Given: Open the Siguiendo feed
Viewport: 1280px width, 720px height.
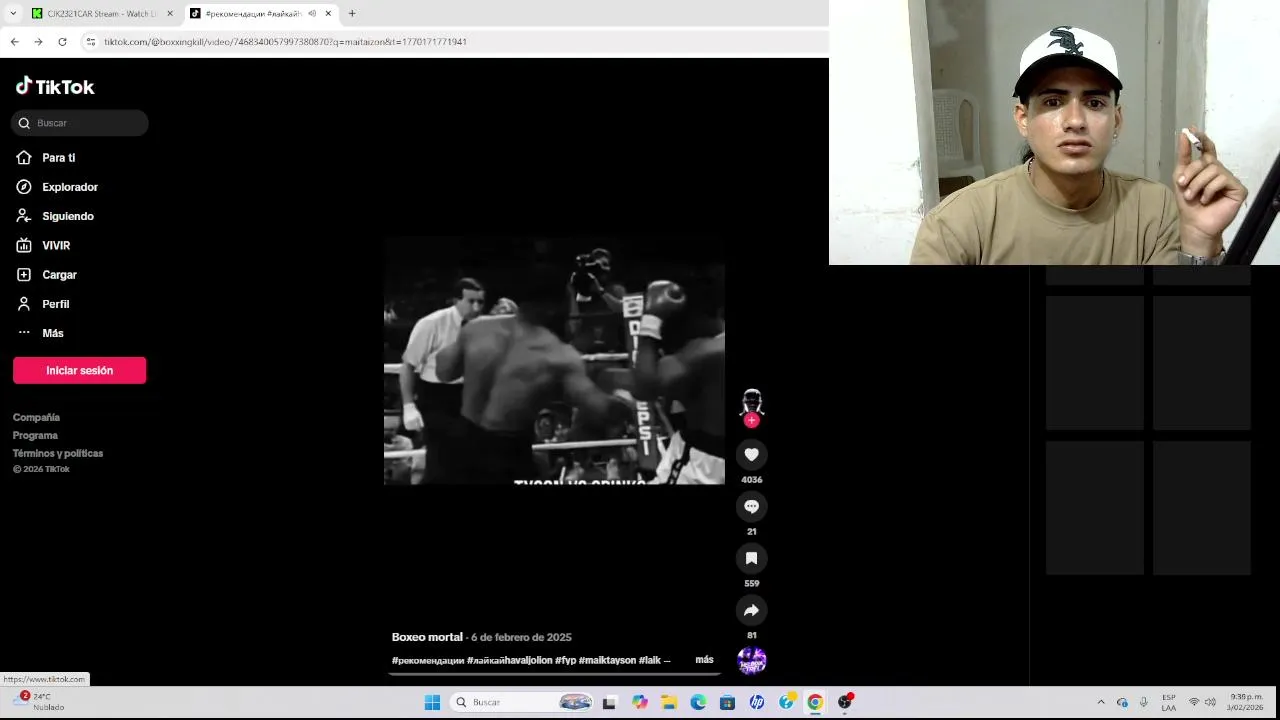Looking at the screenshot, I should (67, 216).
